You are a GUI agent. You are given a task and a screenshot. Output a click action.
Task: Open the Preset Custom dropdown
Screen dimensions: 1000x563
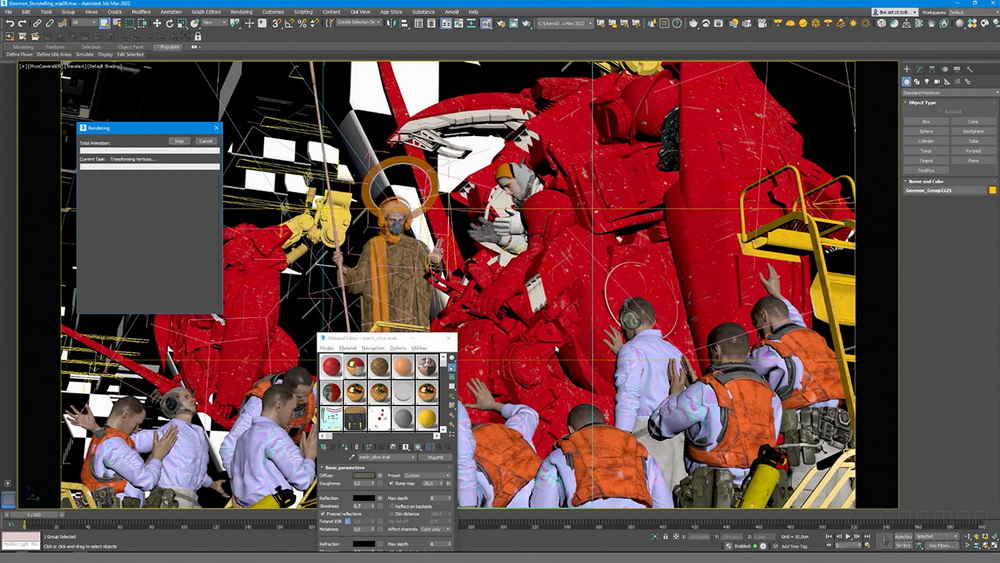coord(427,476)
